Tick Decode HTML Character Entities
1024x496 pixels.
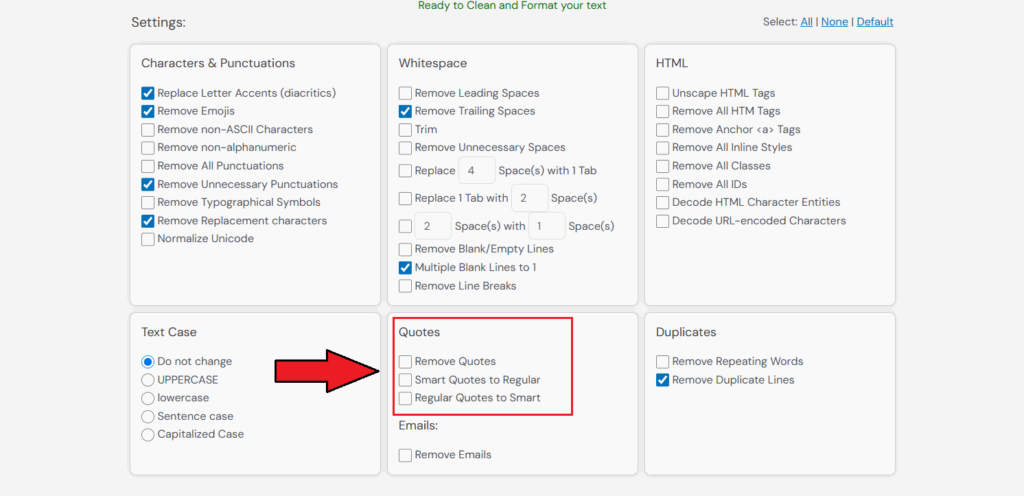point(662,202)
